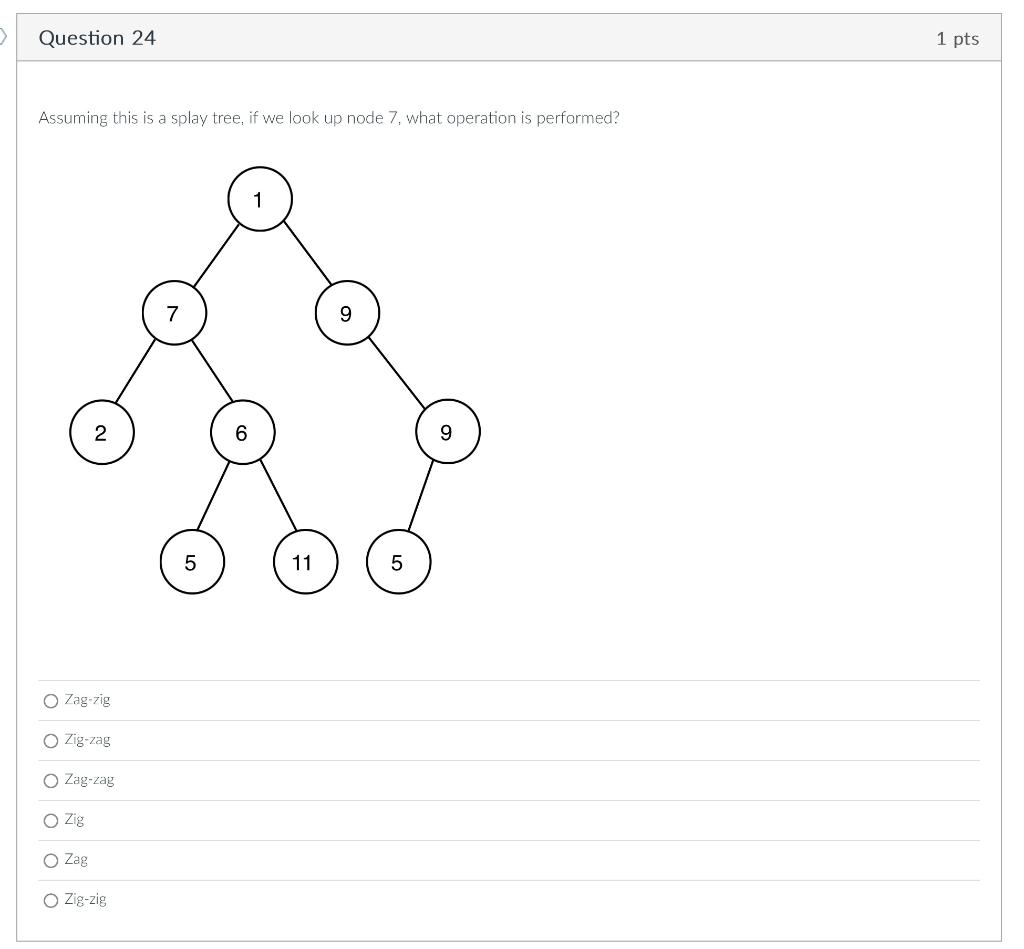Select the Zig-zag answer option

51,740
